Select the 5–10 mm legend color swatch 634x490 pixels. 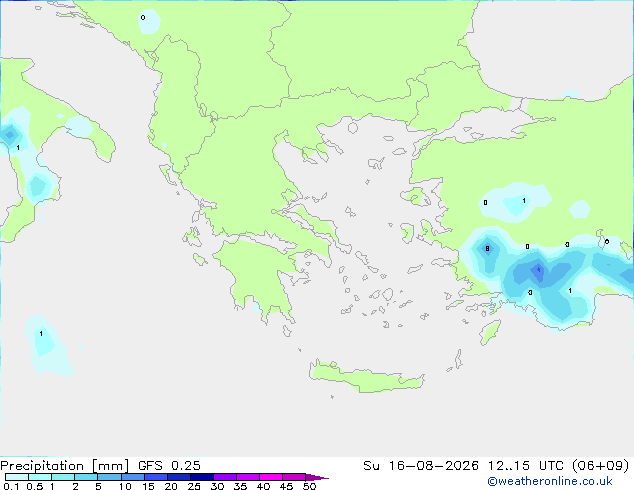point(109,477)
